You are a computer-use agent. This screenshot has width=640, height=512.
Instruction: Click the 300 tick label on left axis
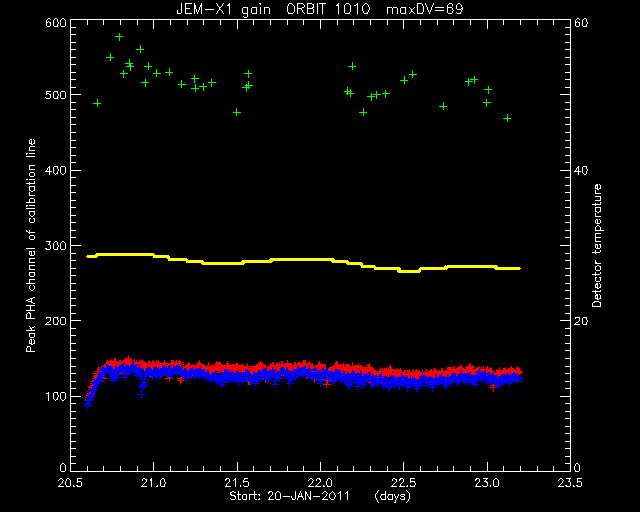coord(56,245)
